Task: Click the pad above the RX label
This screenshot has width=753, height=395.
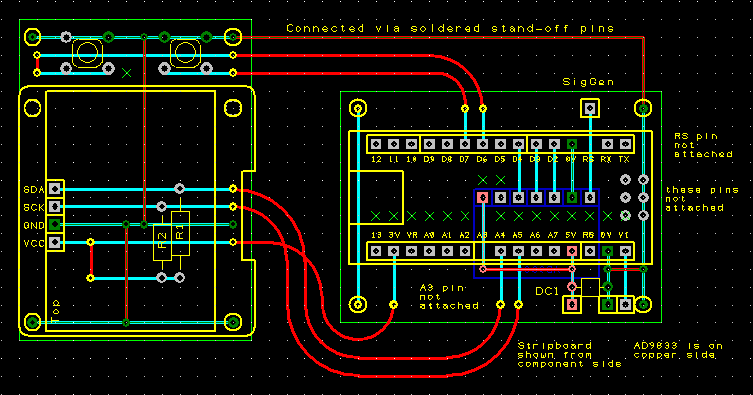Action: point(607,144)
